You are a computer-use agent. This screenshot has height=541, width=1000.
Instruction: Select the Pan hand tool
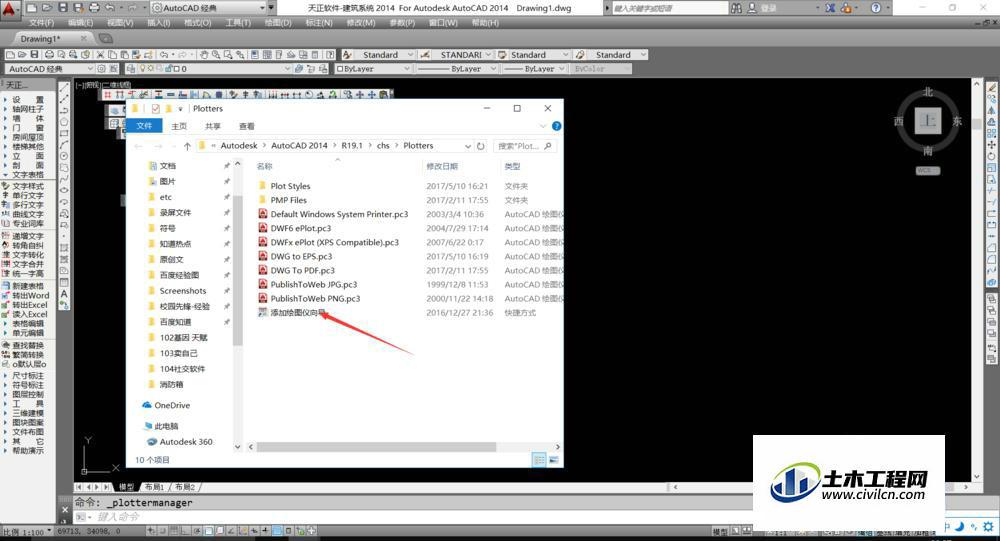click(x=203, y=55)
